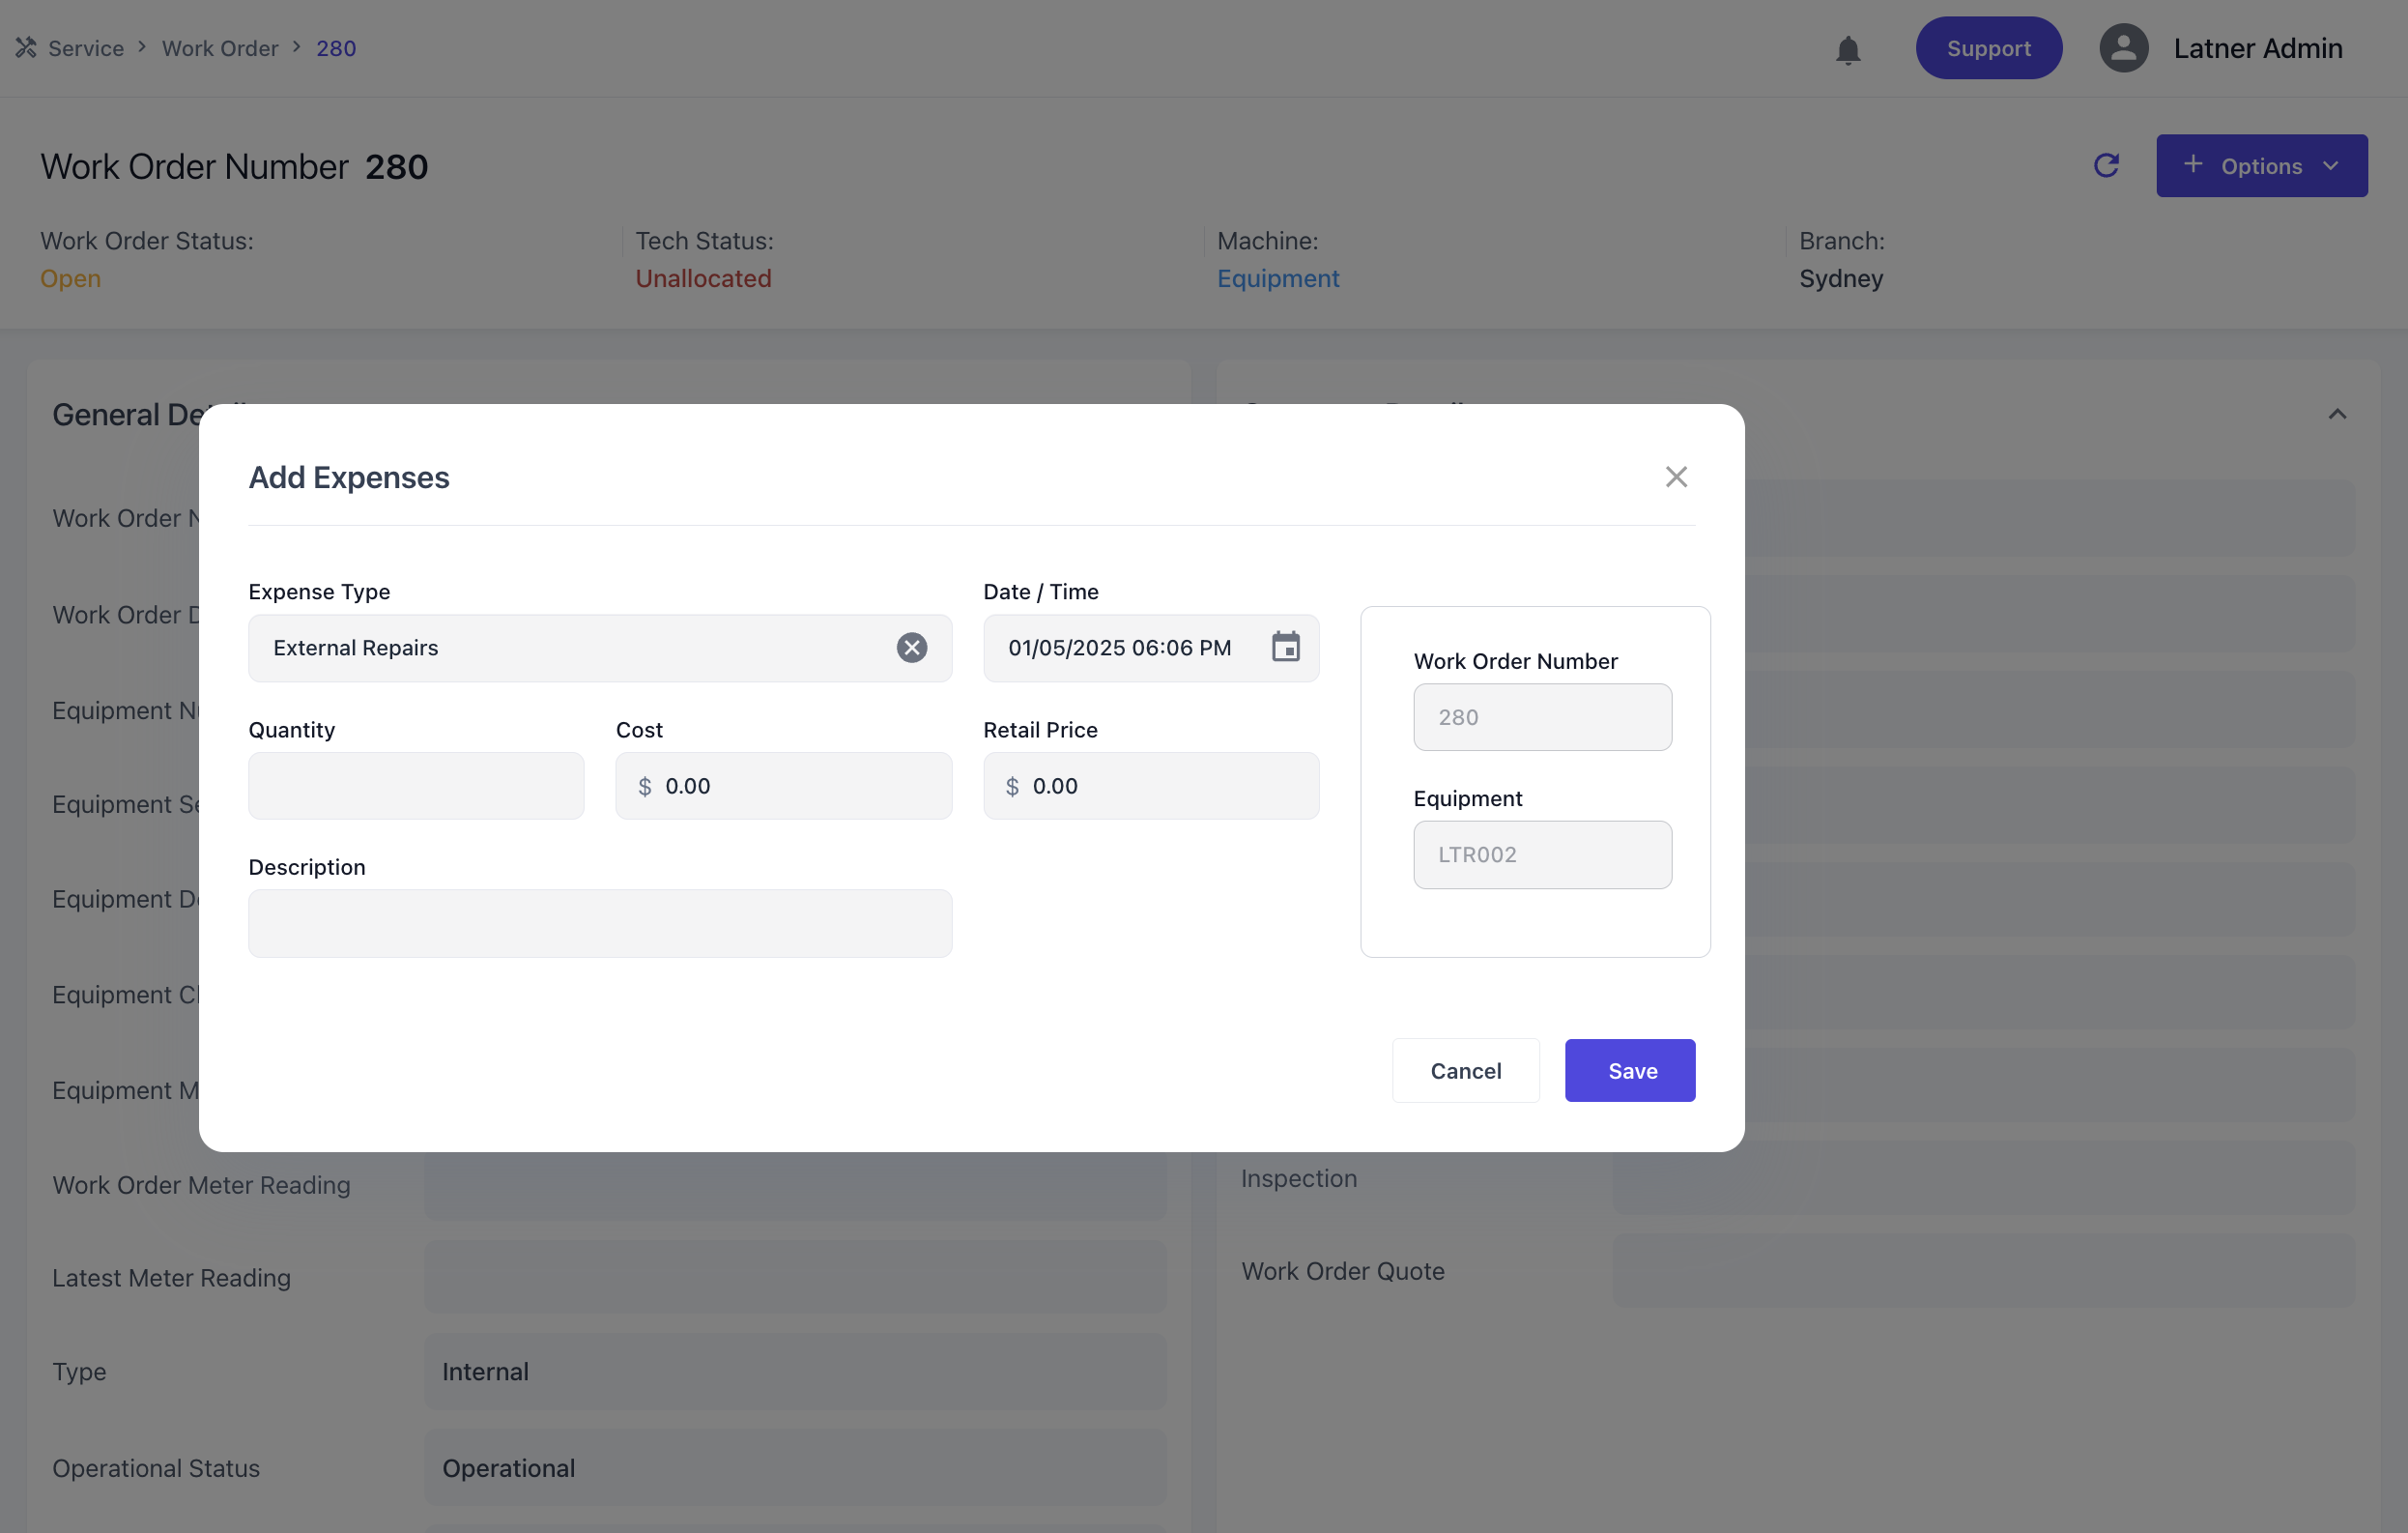Open the Options dropdown button

click(2261, 166)
